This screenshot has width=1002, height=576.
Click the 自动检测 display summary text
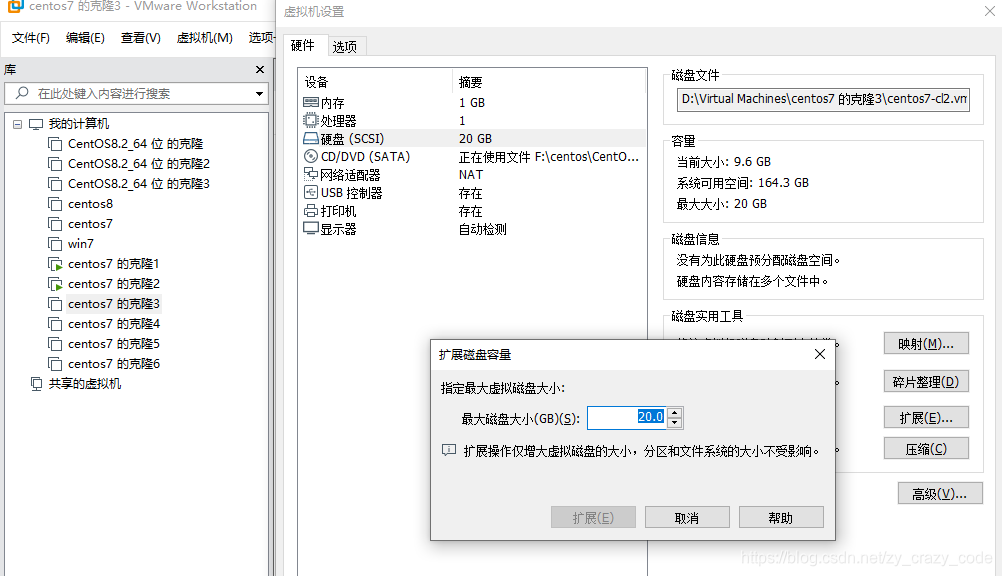pyautogui.click(x=482, y=229)
